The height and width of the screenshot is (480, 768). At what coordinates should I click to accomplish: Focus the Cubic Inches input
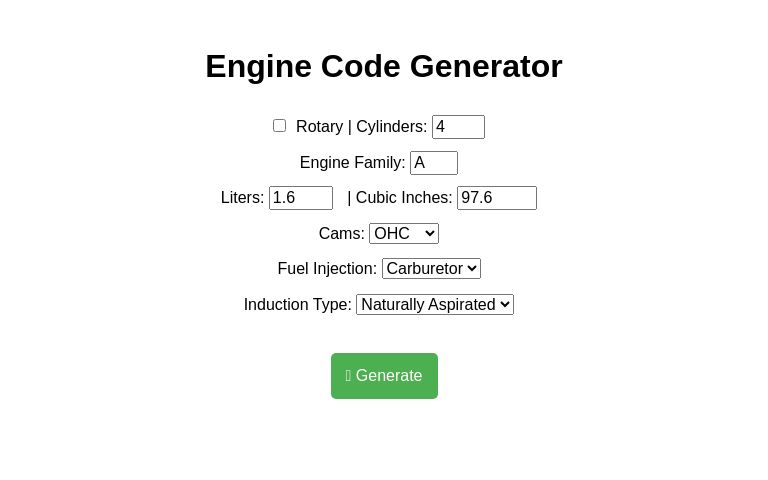coord(496,198)
